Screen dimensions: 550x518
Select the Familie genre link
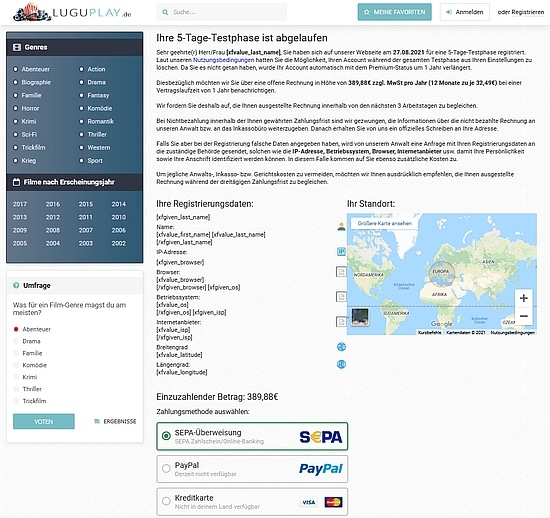click(x=31, y=95)
